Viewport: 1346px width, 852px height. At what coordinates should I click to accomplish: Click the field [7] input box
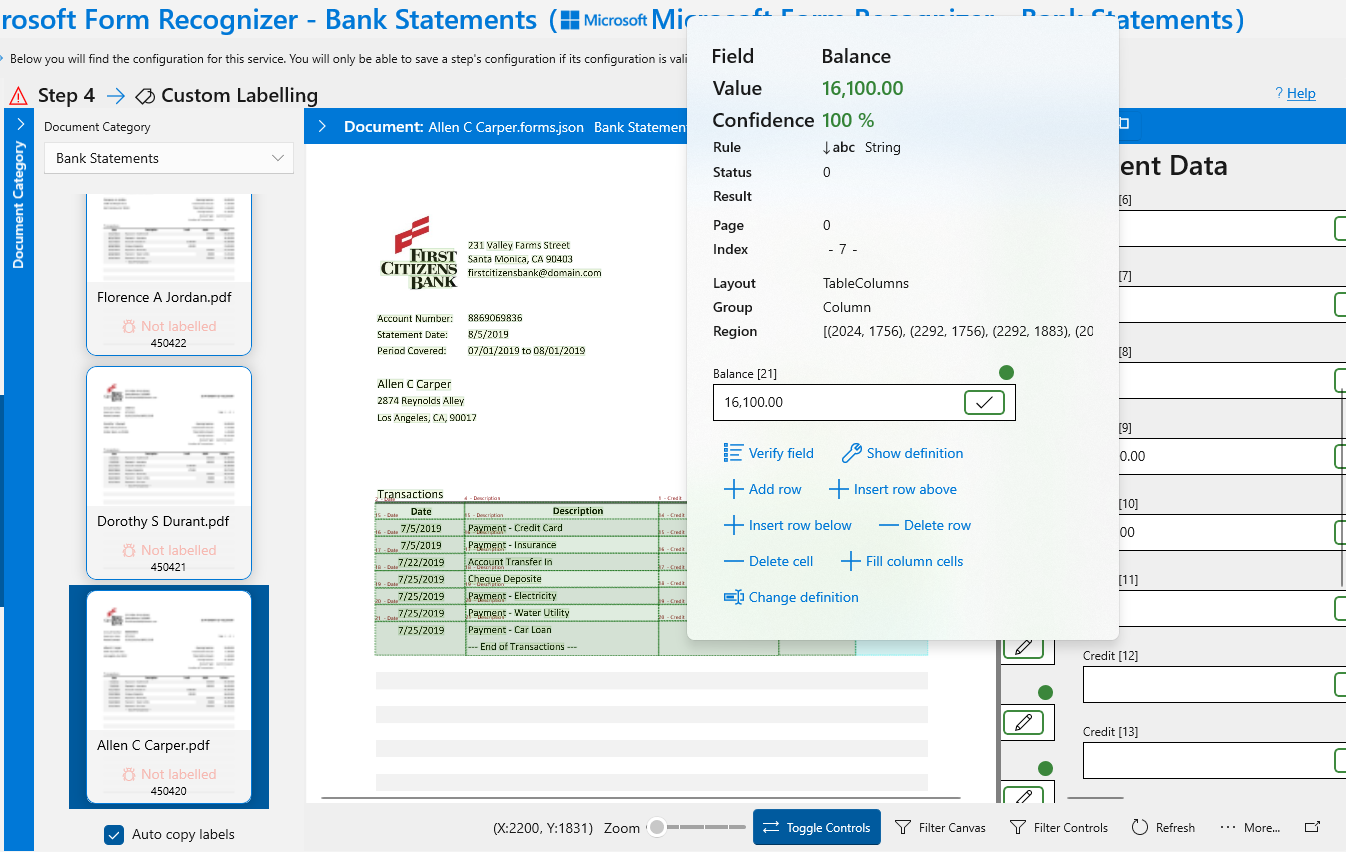pyautogui.click(x=1232, y=304)
